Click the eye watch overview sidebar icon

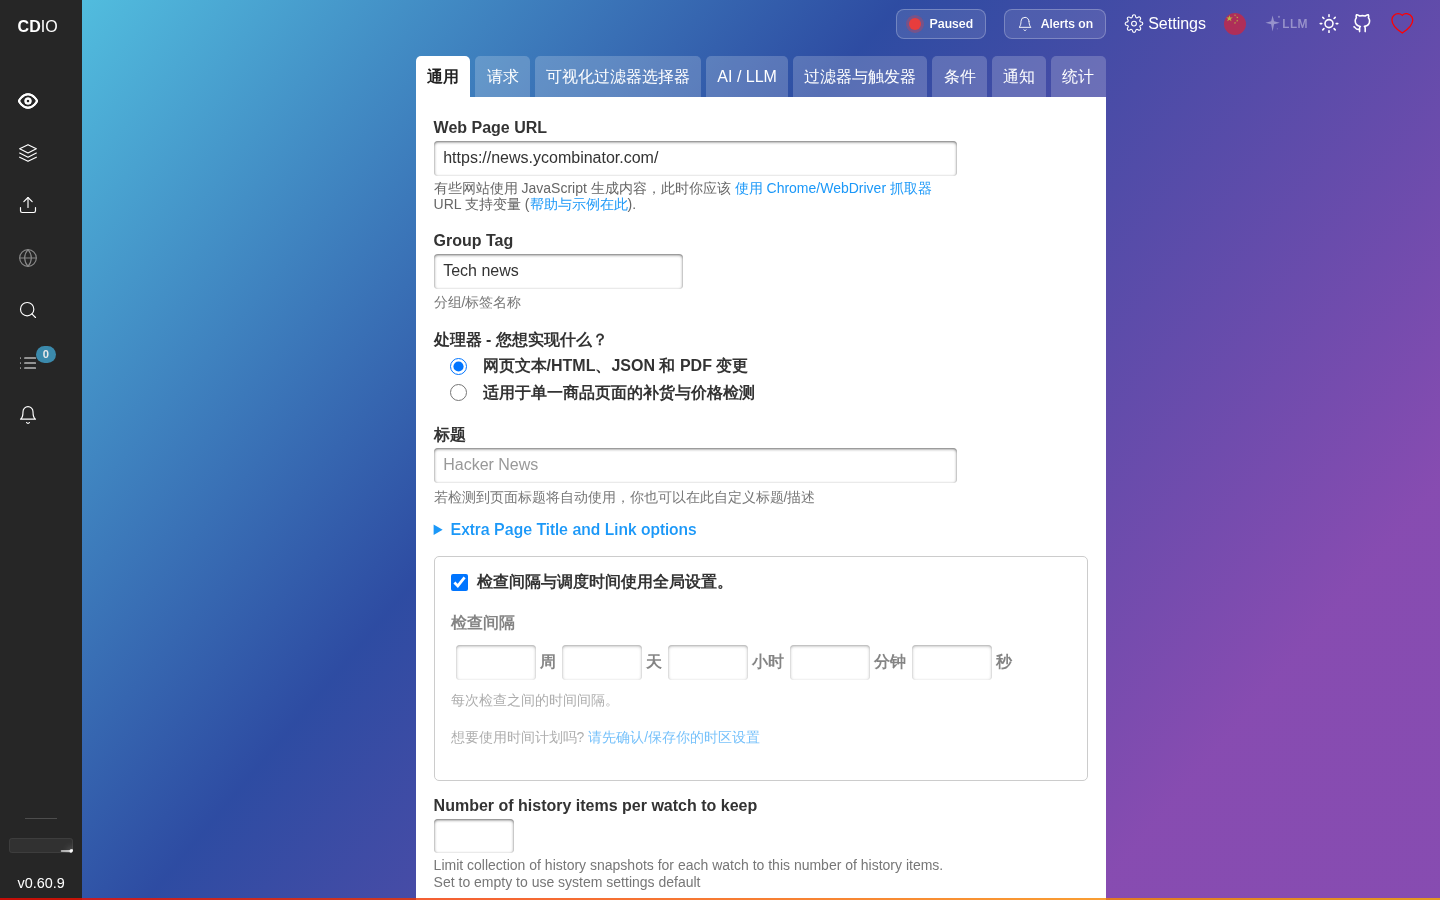pos(28,101)
